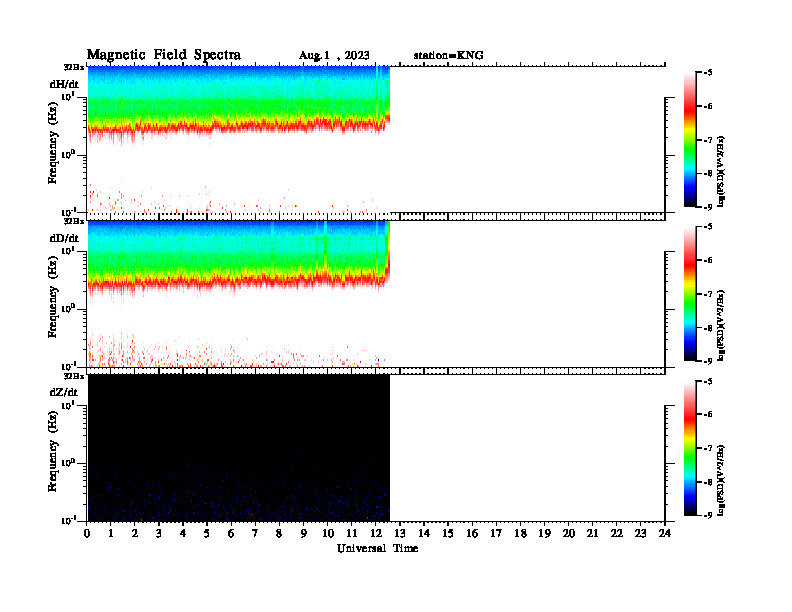
Task: Click the Frequency (Hz) label of dD/dt panel
Action: 53,297
